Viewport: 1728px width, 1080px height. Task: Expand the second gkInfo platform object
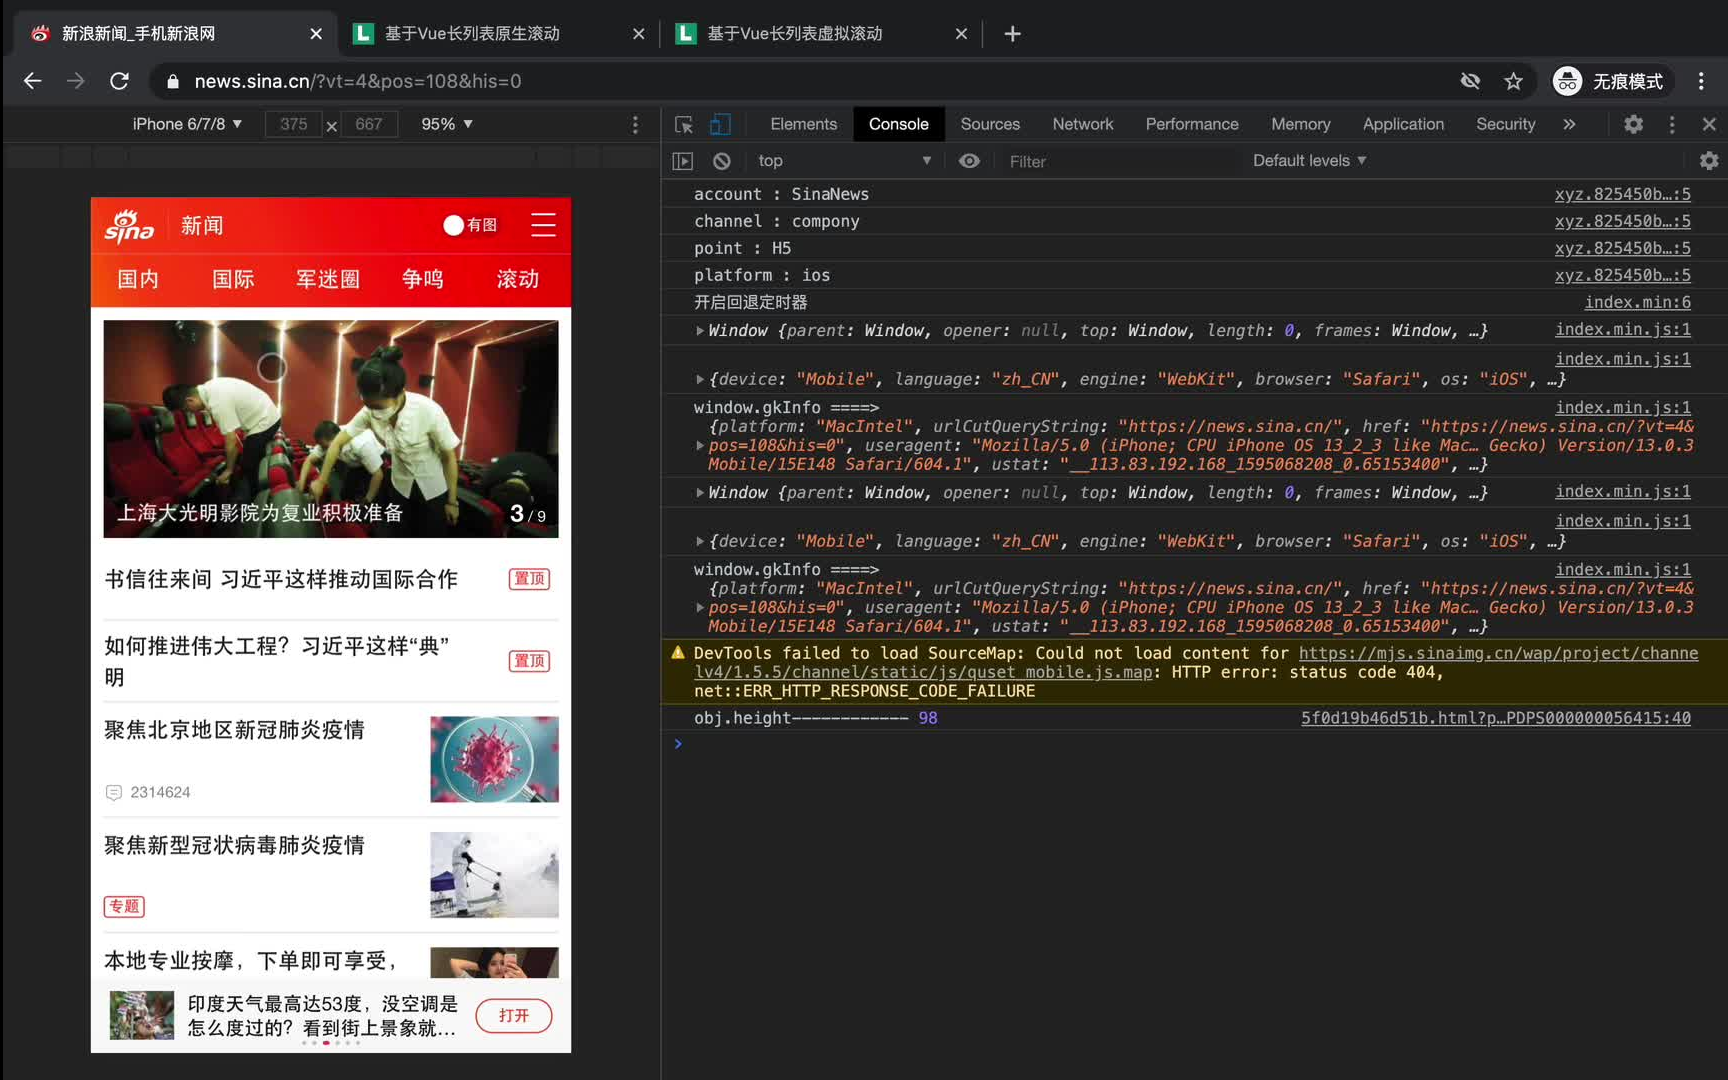(x=700, y=608)
